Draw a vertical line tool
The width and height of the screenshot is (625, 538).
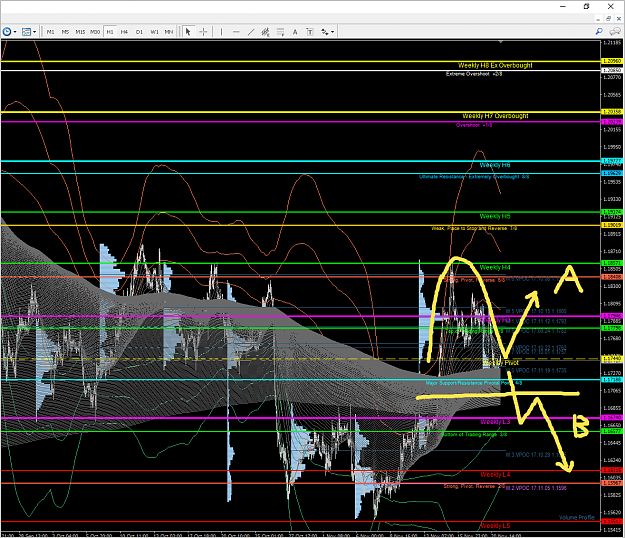(x=221, y=31)
